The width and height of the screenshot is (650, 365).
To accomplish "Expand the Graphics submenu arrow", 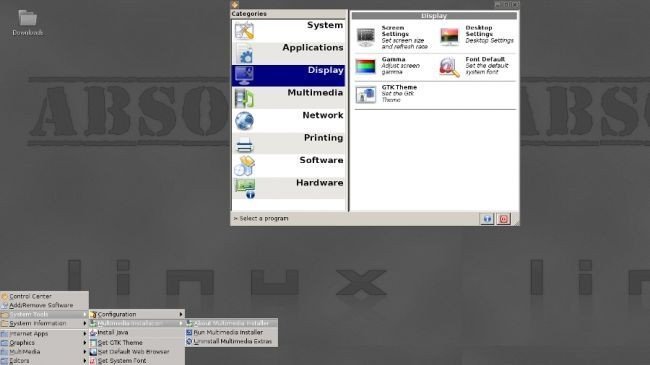I will 85,343.
